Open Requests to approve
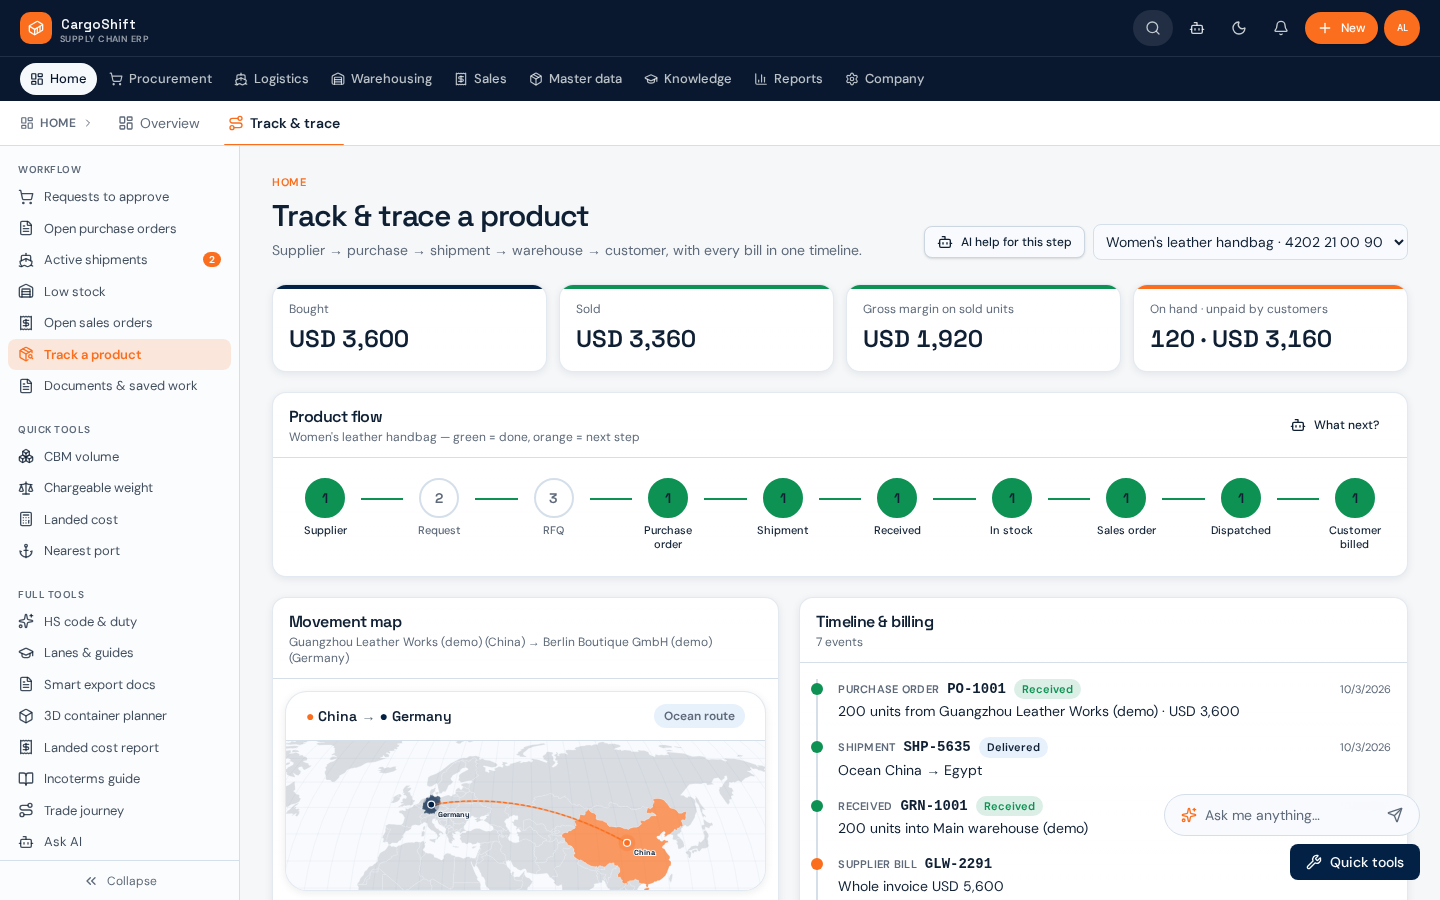Image resolution: width=1440 pixels, height=900 pixels. (119, 197)
